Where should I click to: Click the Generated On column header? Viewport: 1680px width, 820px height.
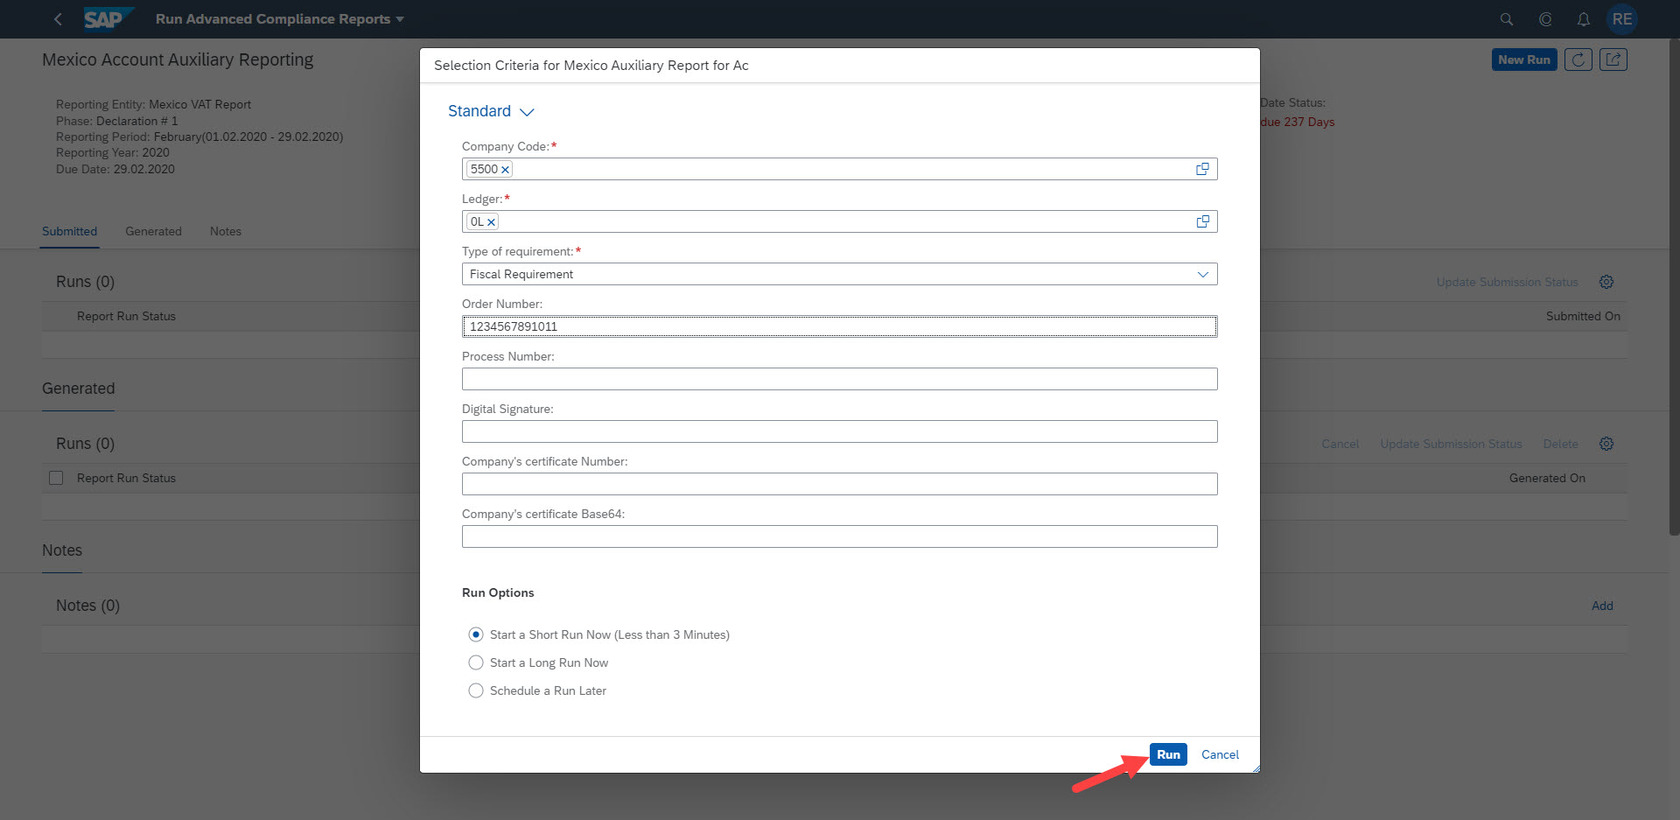pyautogui.click(x=1547, y=478)
